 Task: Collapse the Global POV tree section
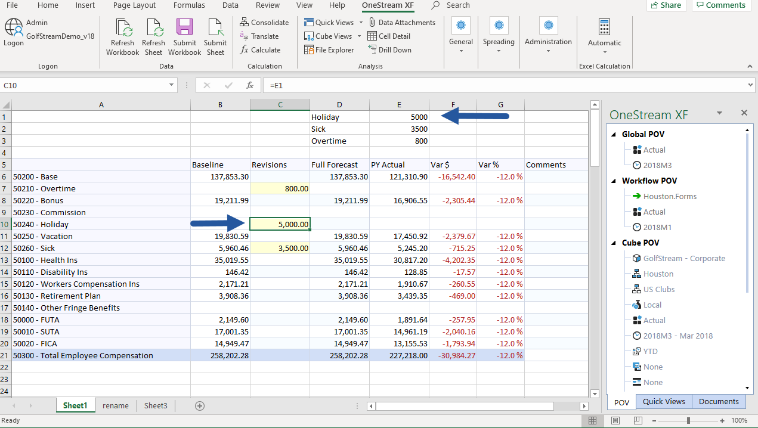(612, 133)
